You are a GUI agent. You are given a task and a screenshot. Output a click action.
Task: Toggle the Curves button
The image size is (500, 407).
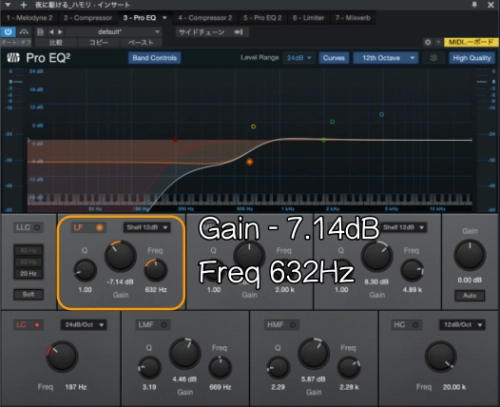click(x=334, y=58)
